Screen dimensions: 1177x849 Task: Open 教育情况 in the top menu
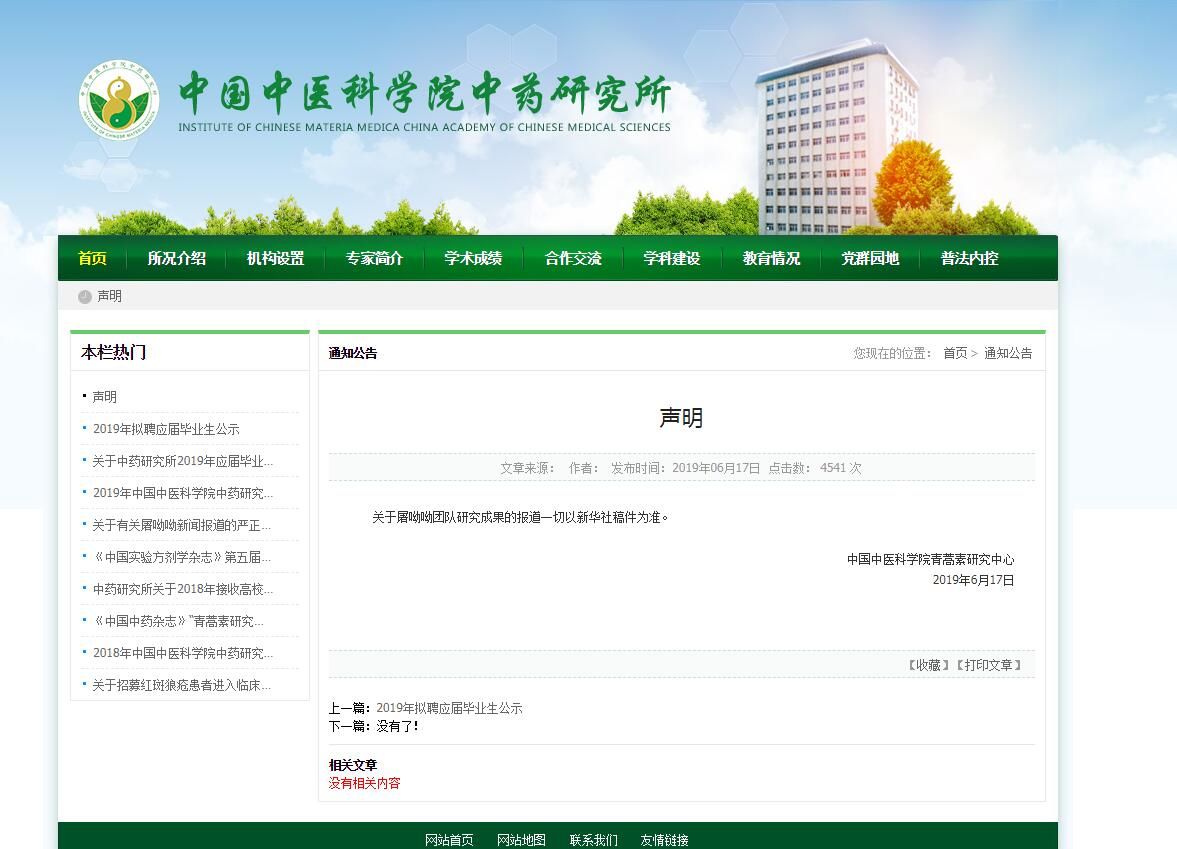click(x=771, y=258)
